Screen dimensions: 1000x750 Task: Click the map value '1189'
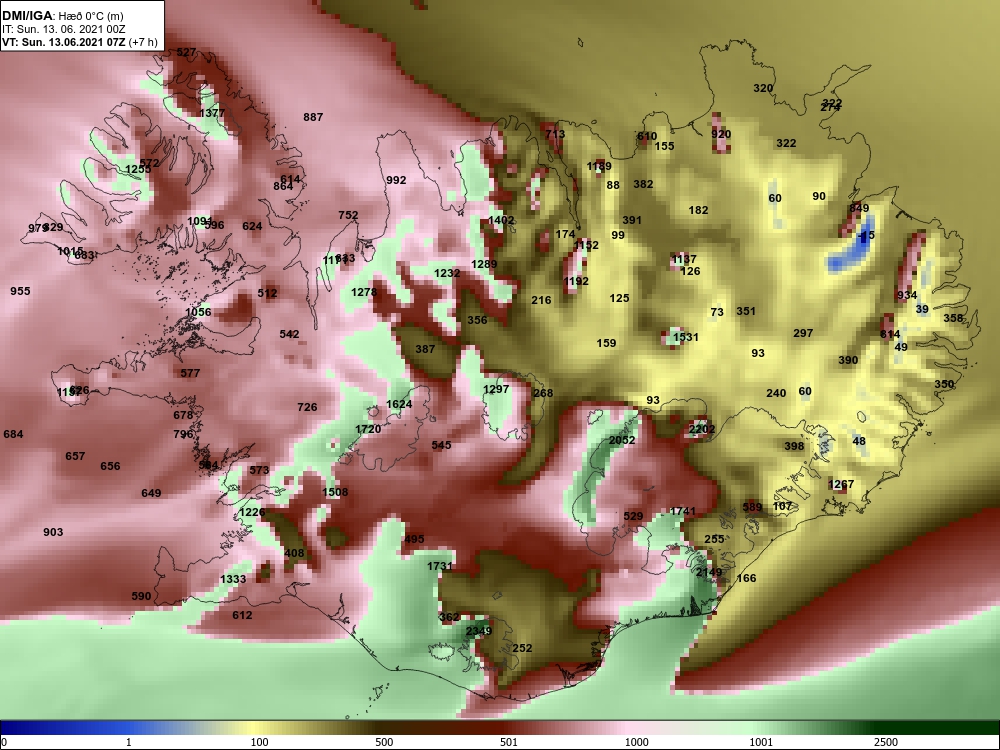tap(599, 166)
